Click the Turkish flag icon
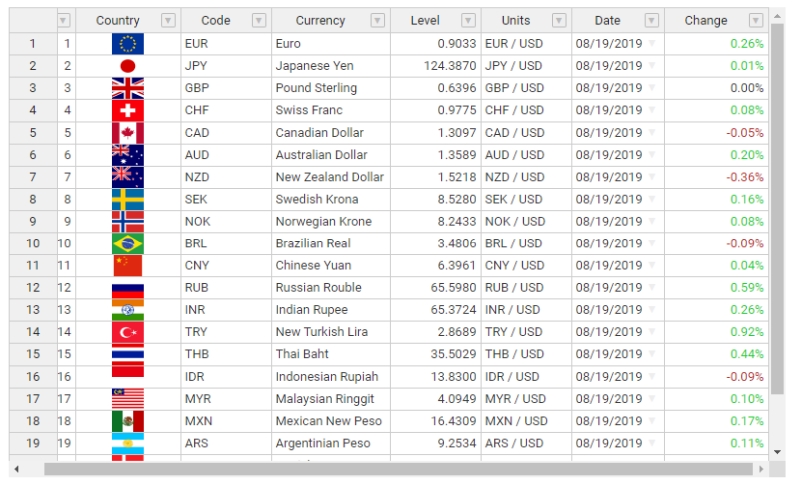800x484 pixels. [128, 332]
